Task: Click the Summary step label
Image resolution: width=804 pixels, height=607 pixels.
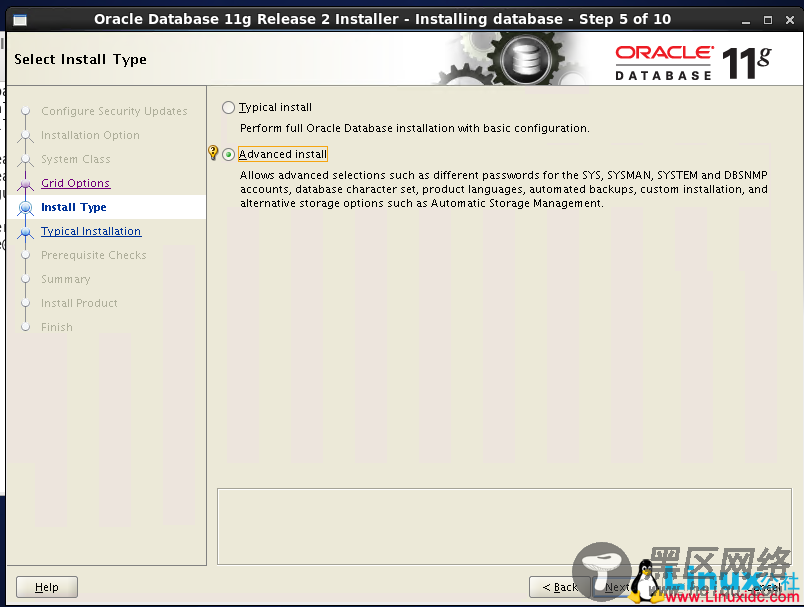Action: coord(66,279)
